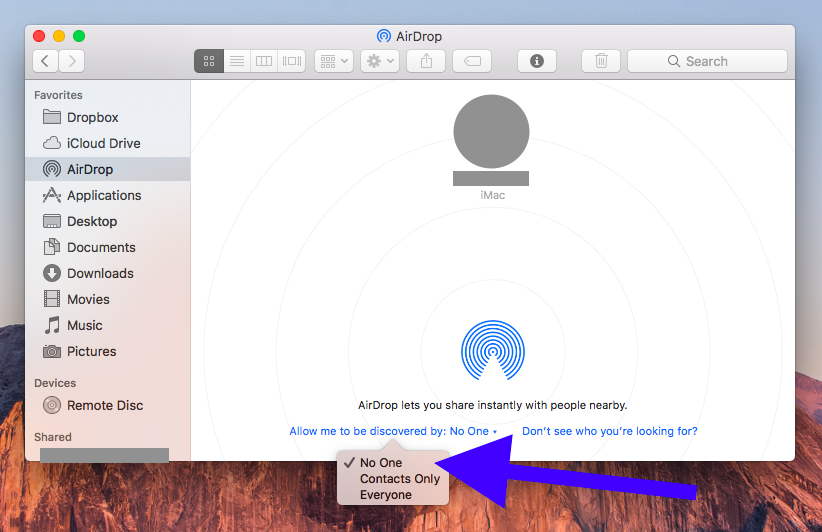Image resolution: width=822 pixels, height=532 pixels.
Task: Click the iMac device label
Action: coord(492,195)
